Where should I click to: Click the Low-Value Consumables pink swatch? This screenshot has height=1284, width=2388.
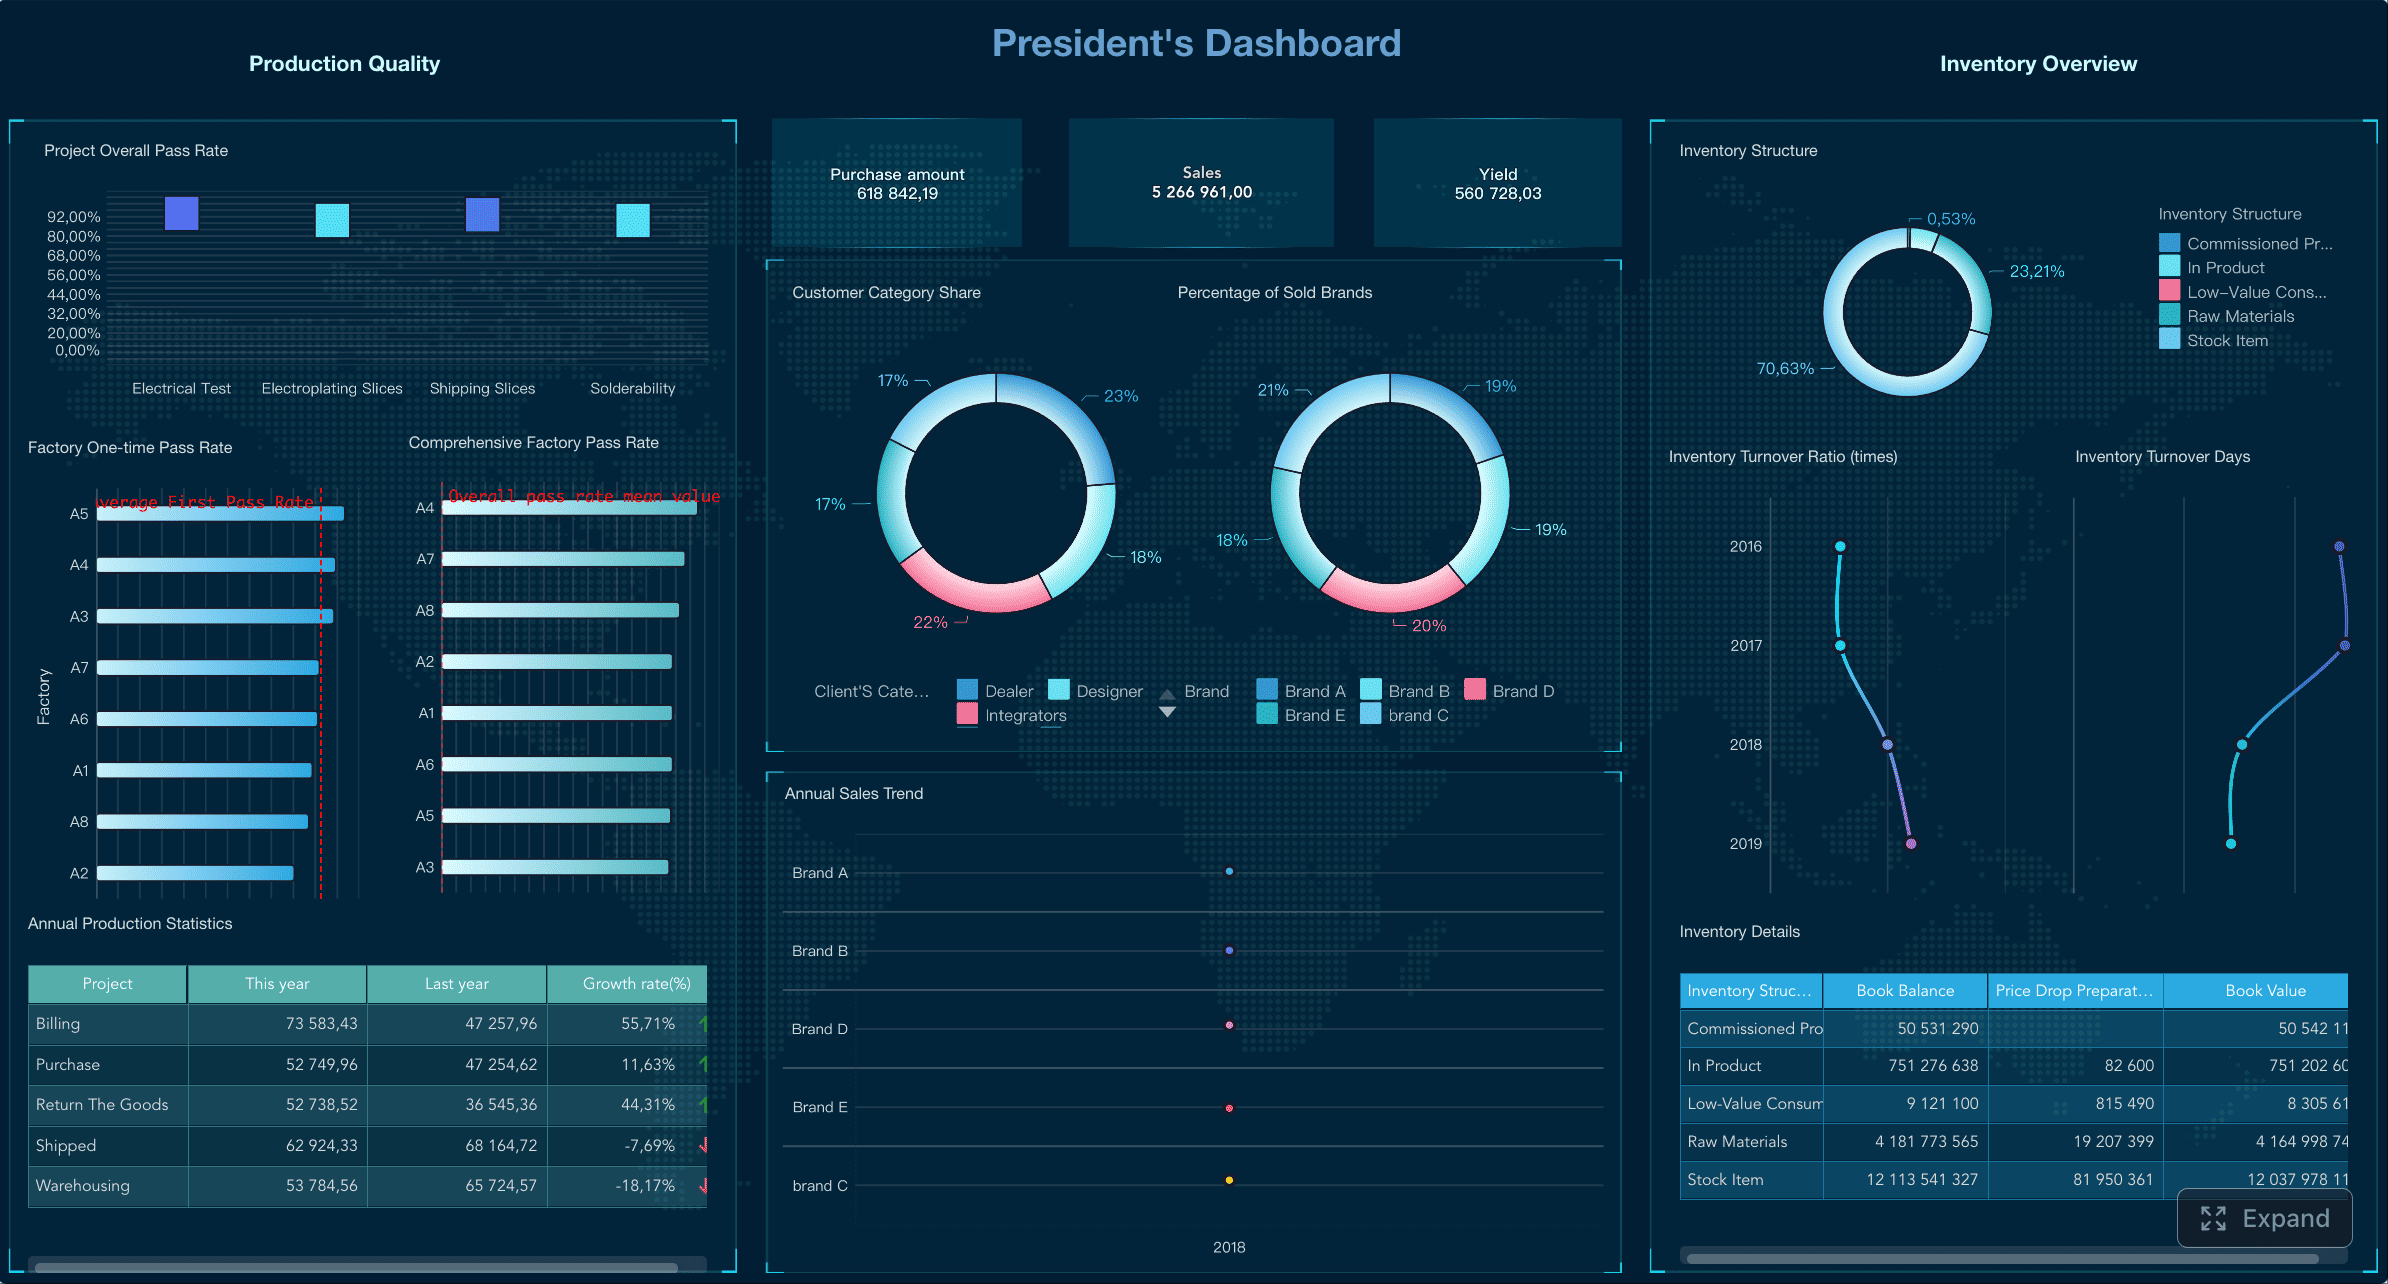pyautogui.click(x=2168, y=291)
